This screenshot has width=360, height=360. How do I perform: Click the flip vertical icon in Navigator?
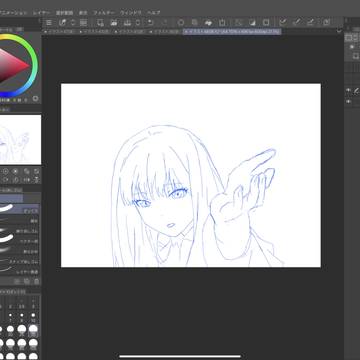tap(37, 180)
